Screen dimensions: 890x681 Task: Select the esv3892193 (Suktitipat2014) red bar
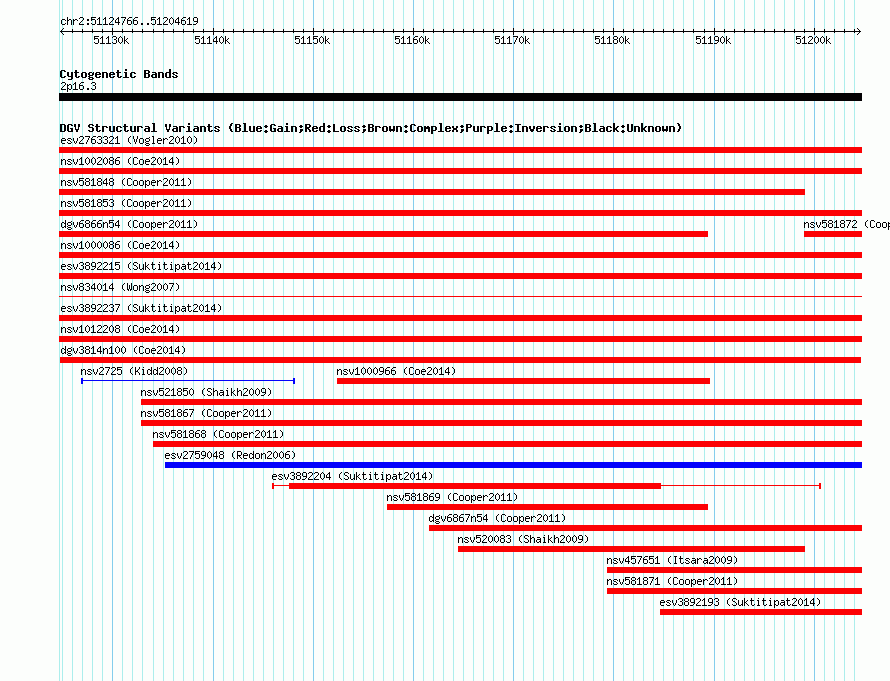(761, 612)
